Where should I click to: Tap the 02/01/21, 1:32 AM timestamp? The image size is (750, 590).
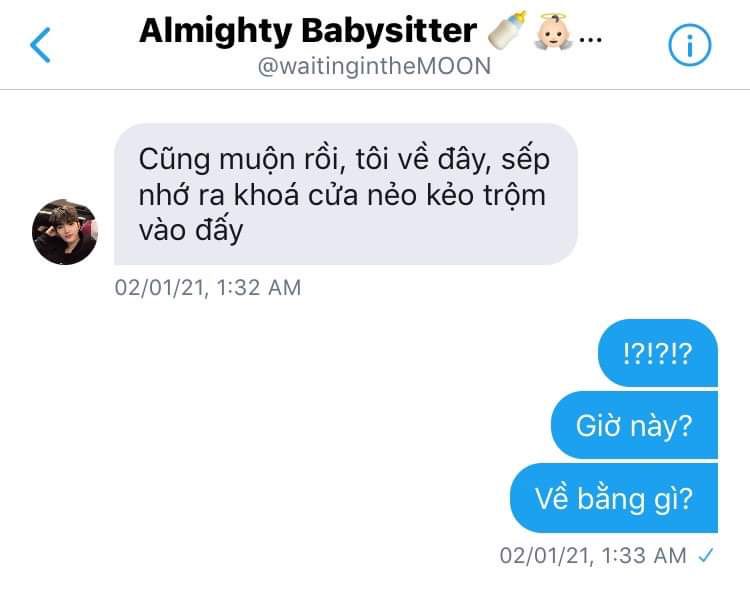[208, 288]
